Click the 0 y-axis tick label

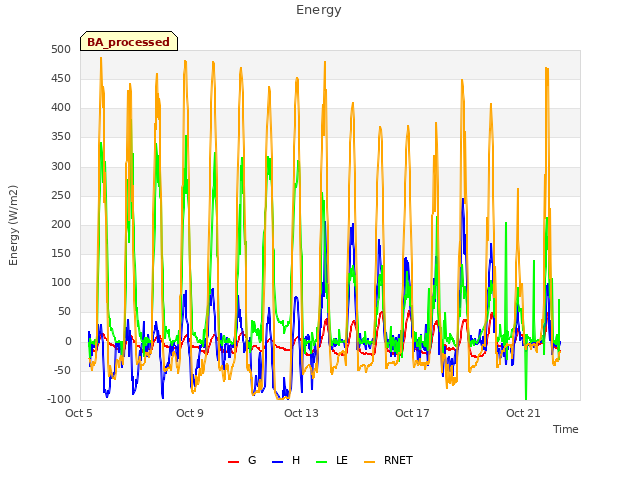(68, 341)
